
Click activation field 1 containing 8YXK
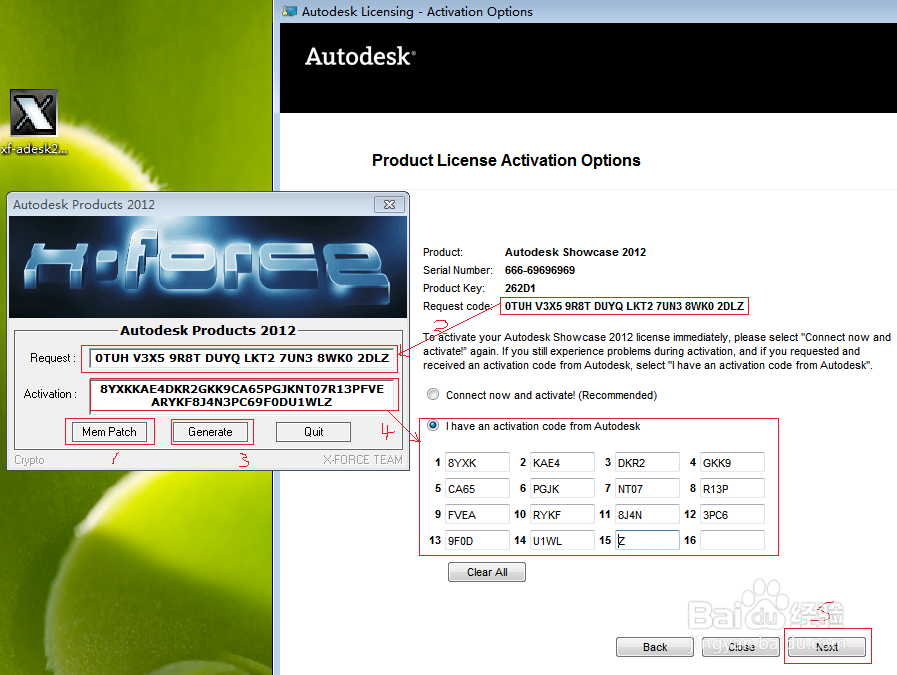[x=477, y=462]
